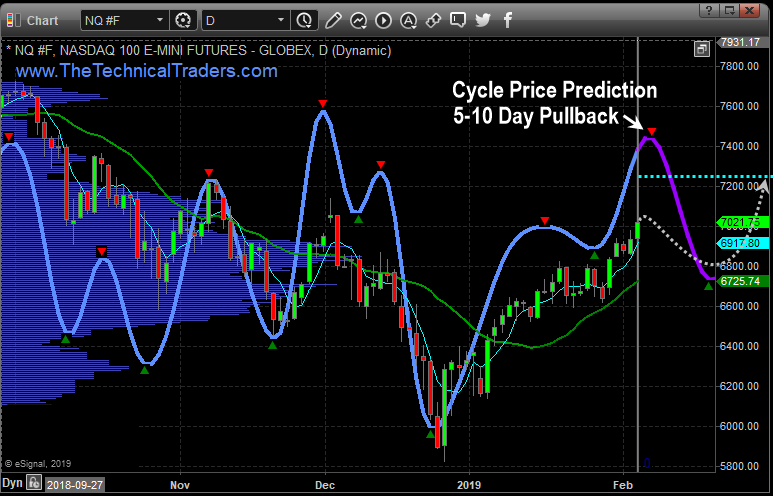Click the 6200.00 price axis label
Screen dimensions: 773x496
click(x=739, y=386)
